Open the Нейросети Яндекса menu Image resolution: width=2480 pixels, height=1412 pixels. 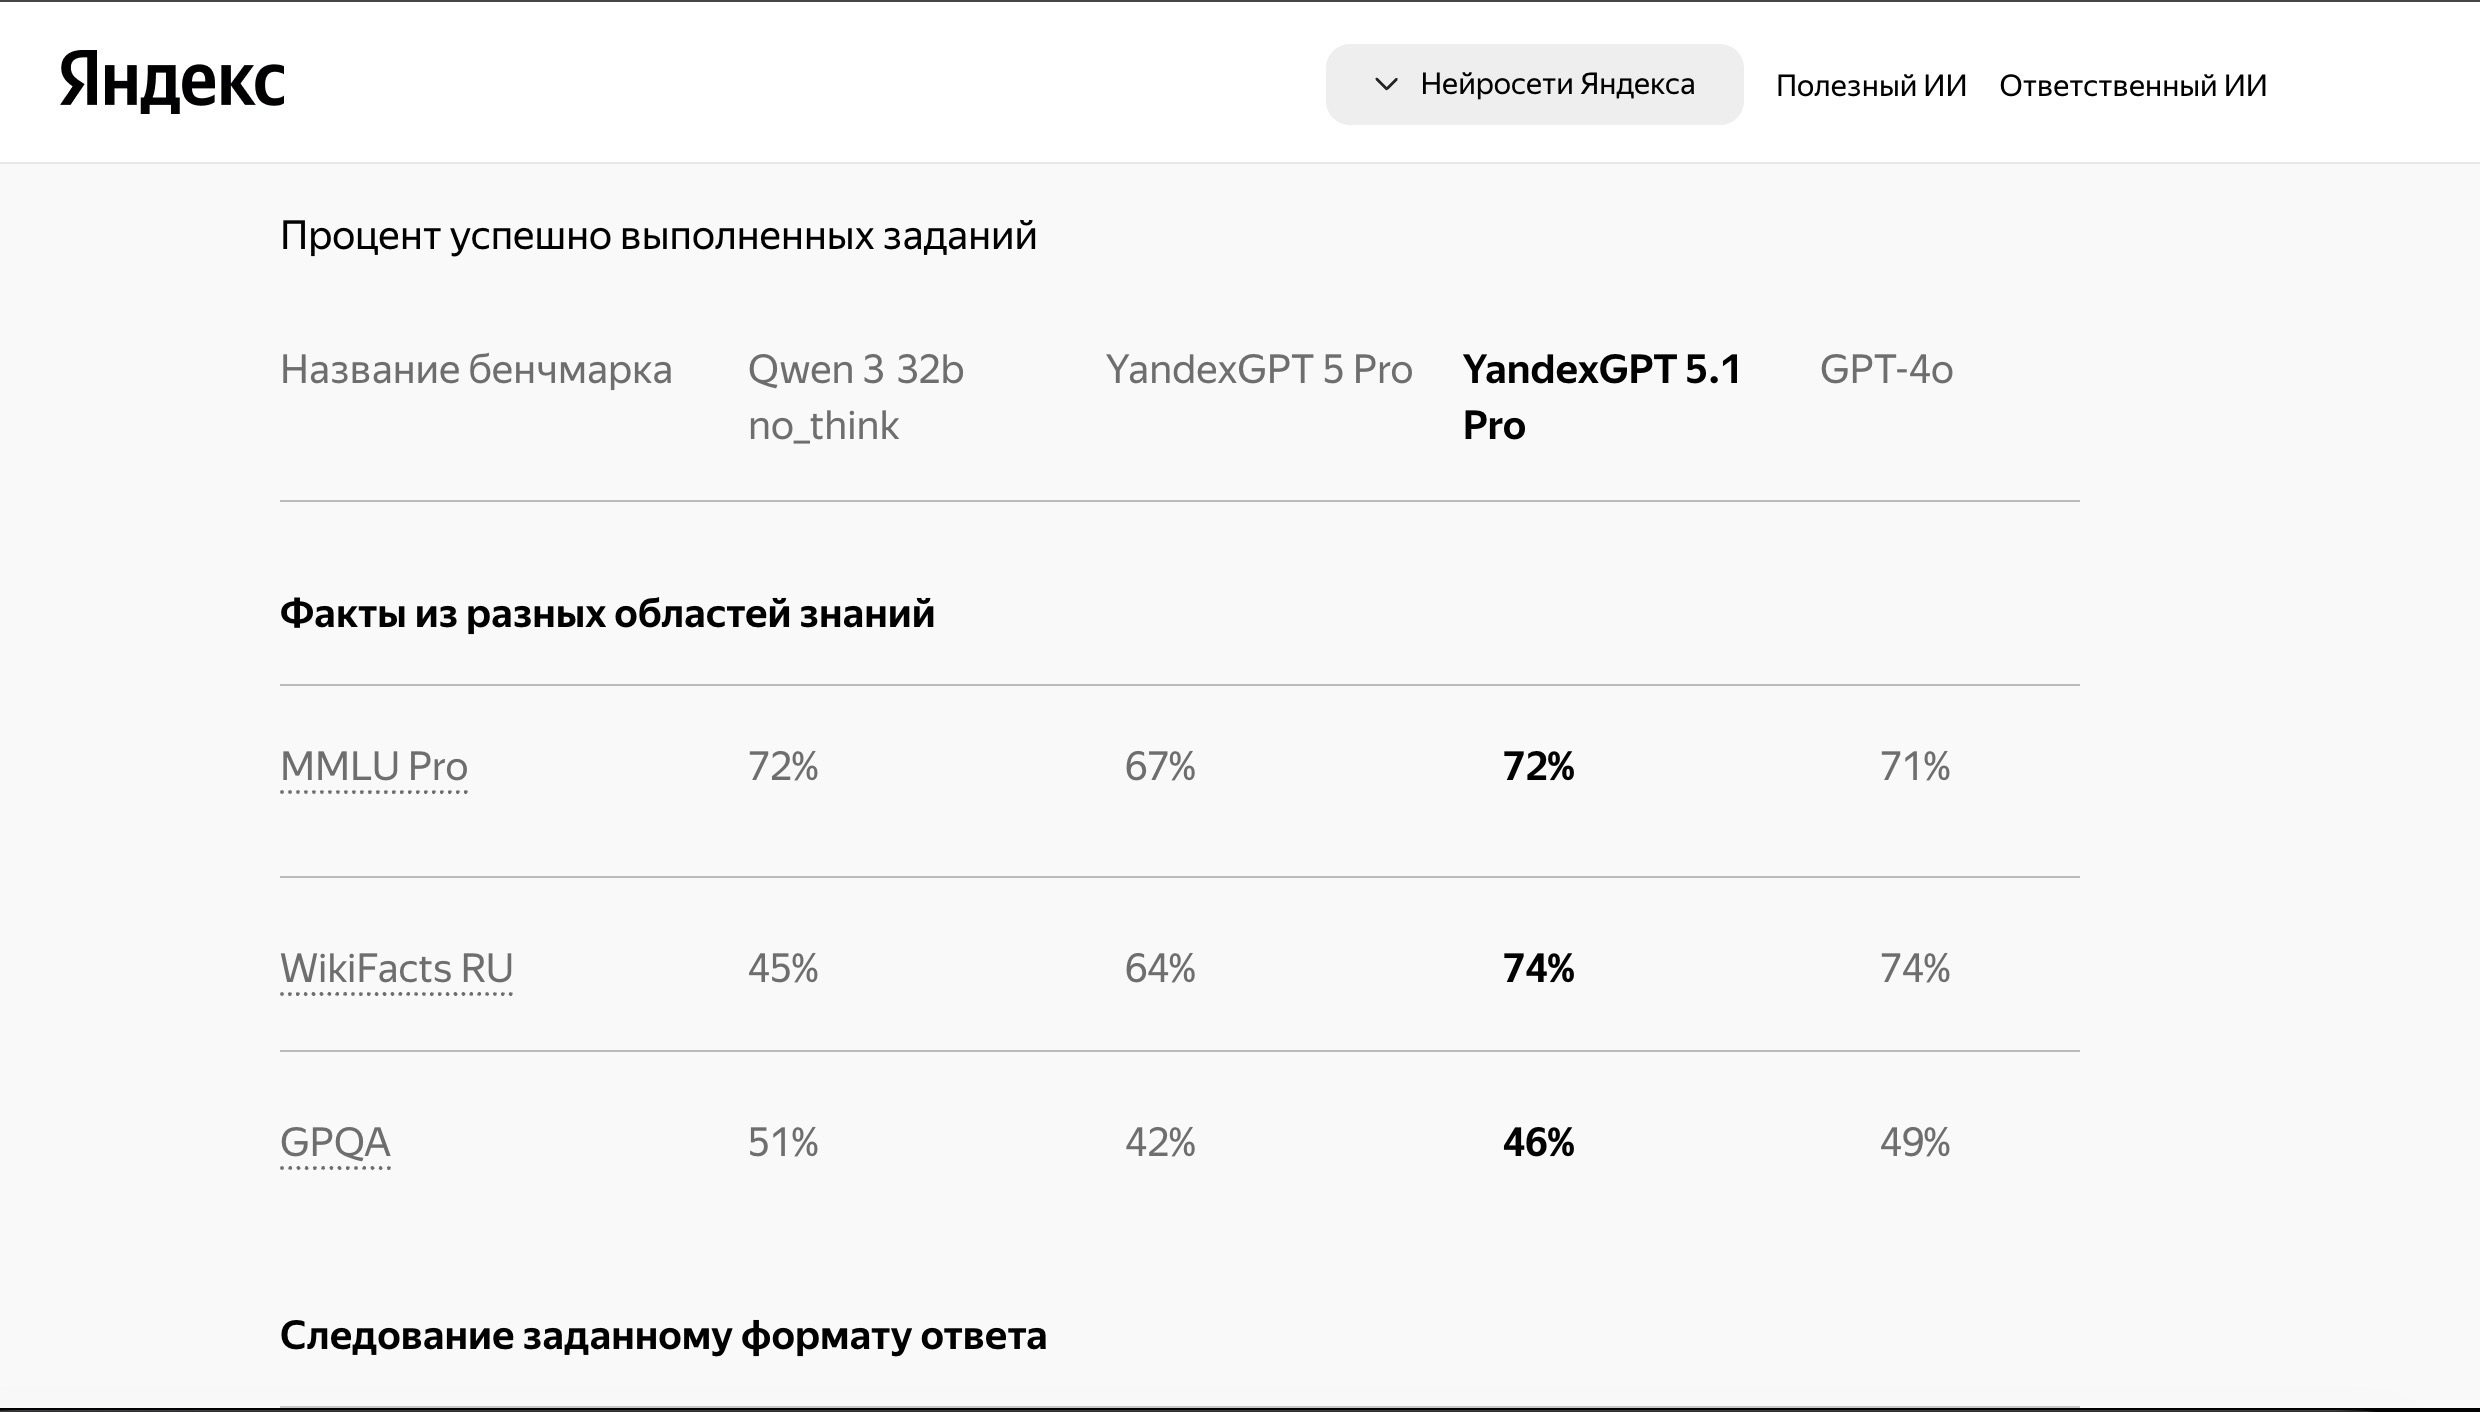pos(1534,84)
